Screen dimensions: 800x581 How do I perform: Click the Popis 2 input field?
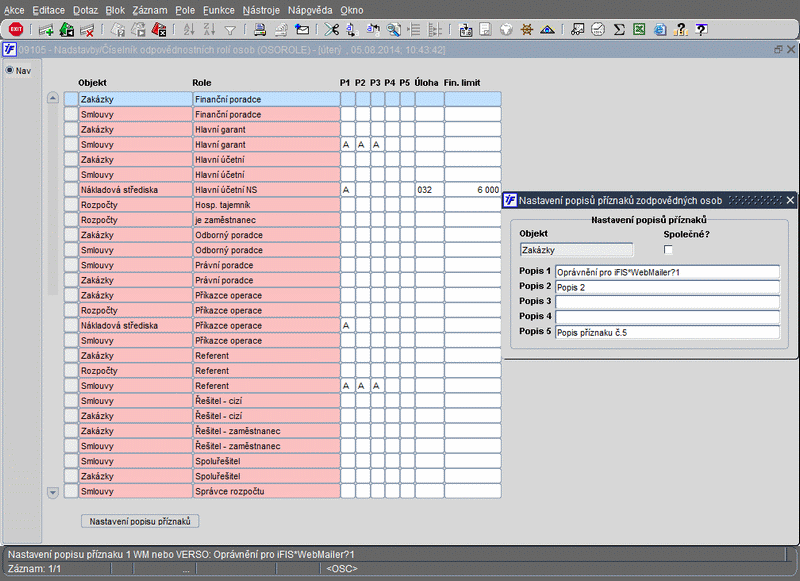click(x=667, y=287)
